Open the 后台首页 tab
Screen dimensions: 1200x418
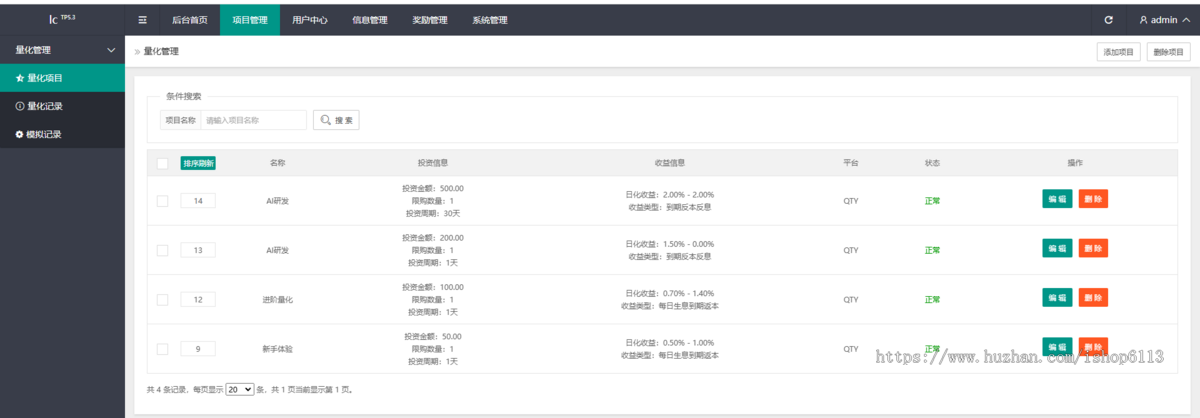pyautogui.click(x=190, y=20)
